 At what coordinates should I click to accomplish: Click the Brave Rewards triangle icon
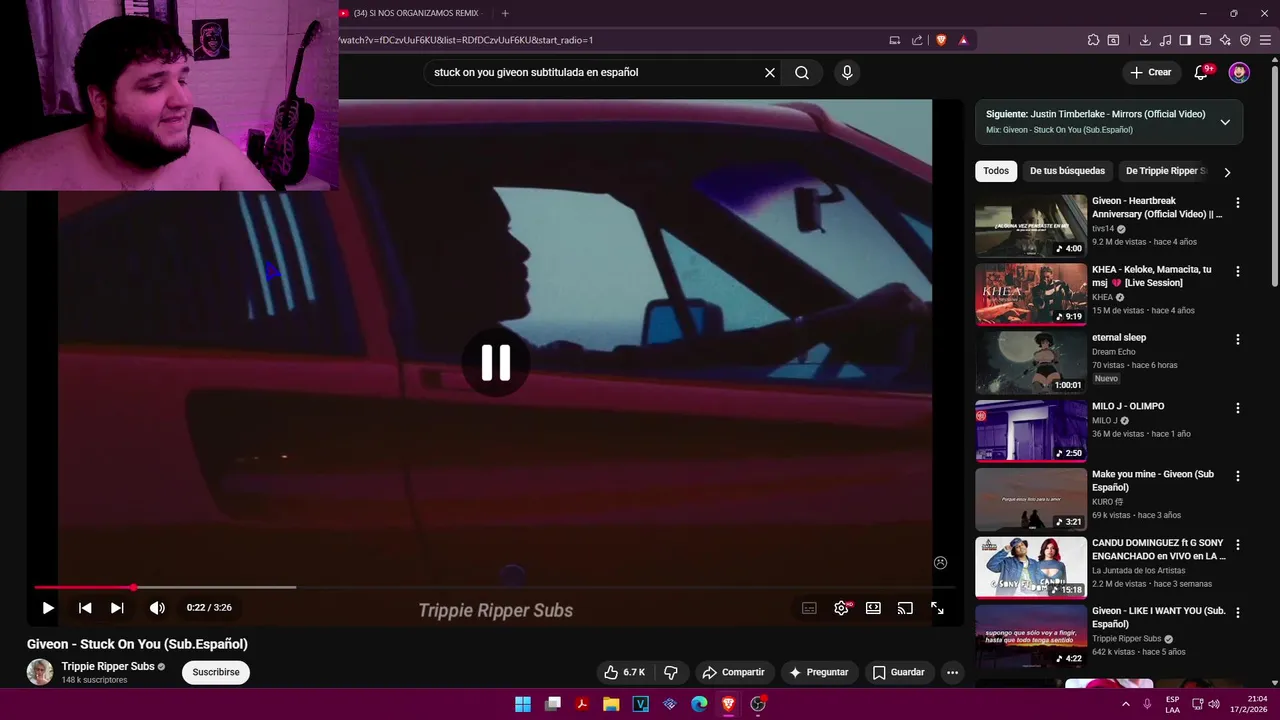(x=963, y=40)
